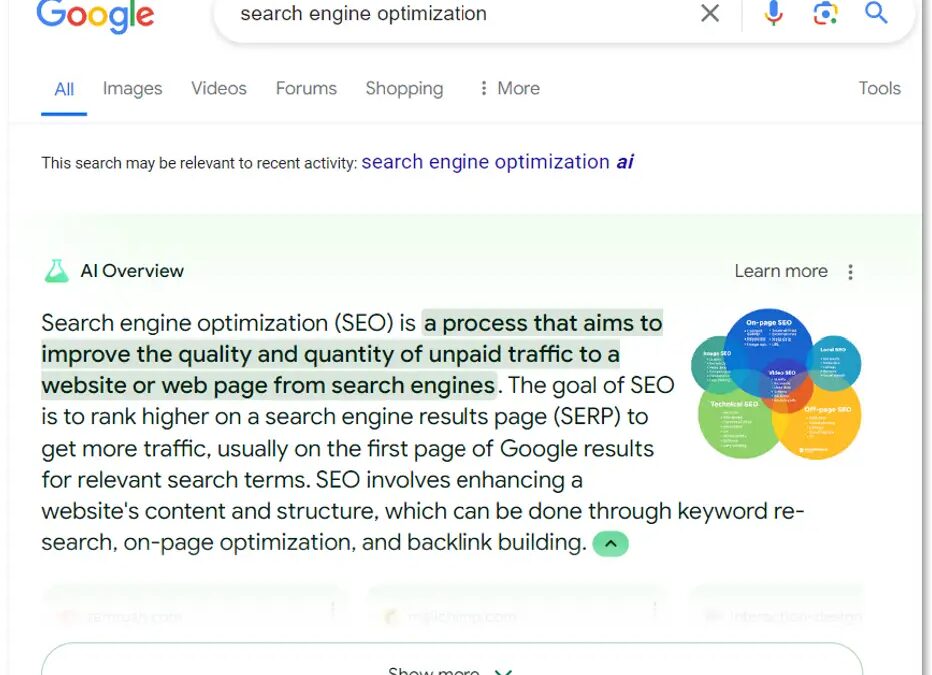Switch to the Shopping tab
932x675 pixels.
(404, 89)
